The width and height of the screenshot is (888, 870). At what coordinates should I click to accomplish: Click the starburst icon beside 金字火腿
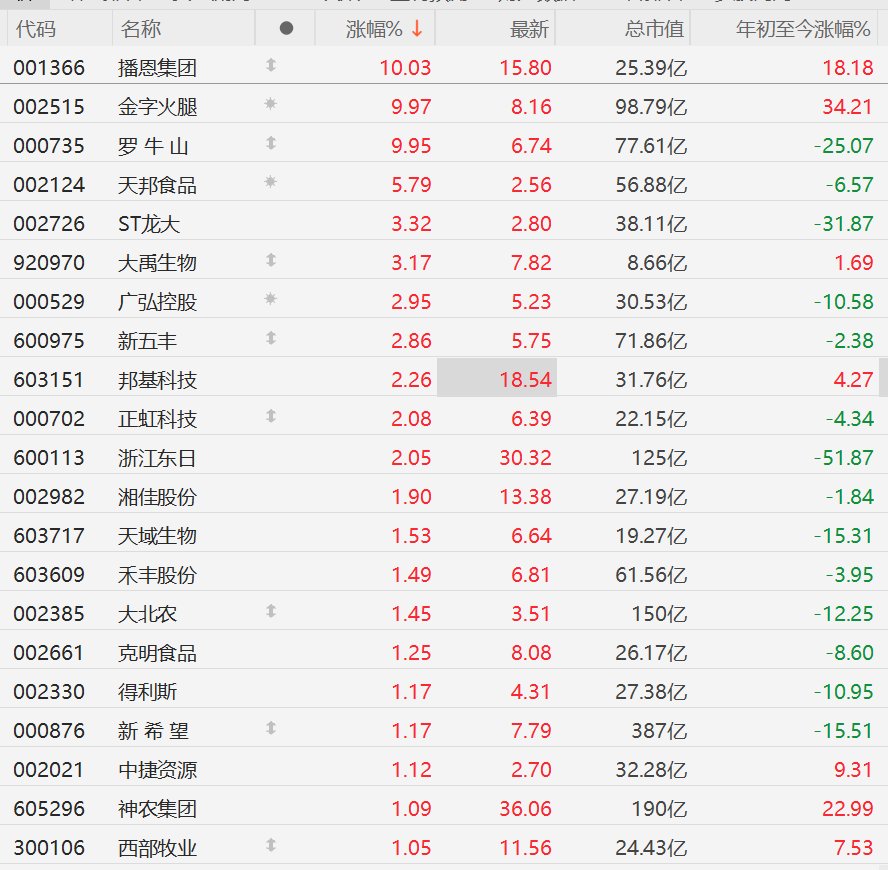[x=271, y=104]
